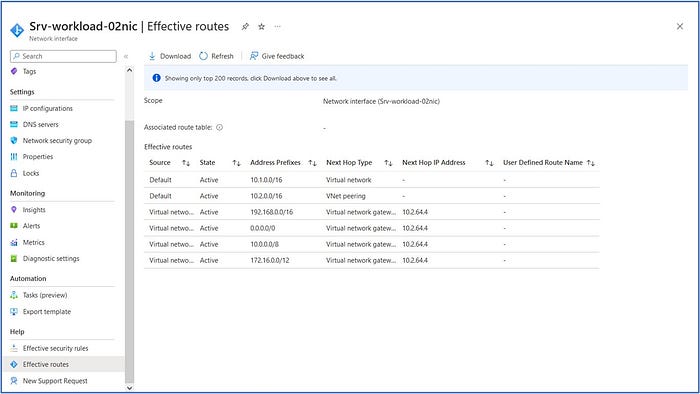Click the Export template icon

(14, 311)
